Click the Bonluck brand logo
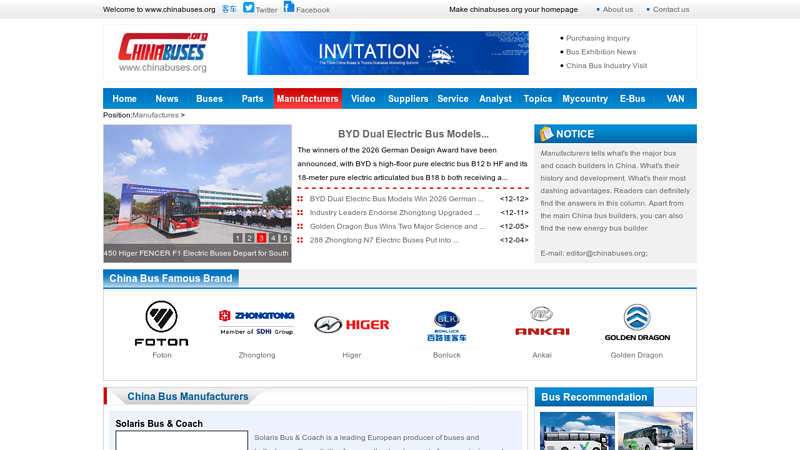800x450 pixels. pyautogui.click(x=446, y=326)
